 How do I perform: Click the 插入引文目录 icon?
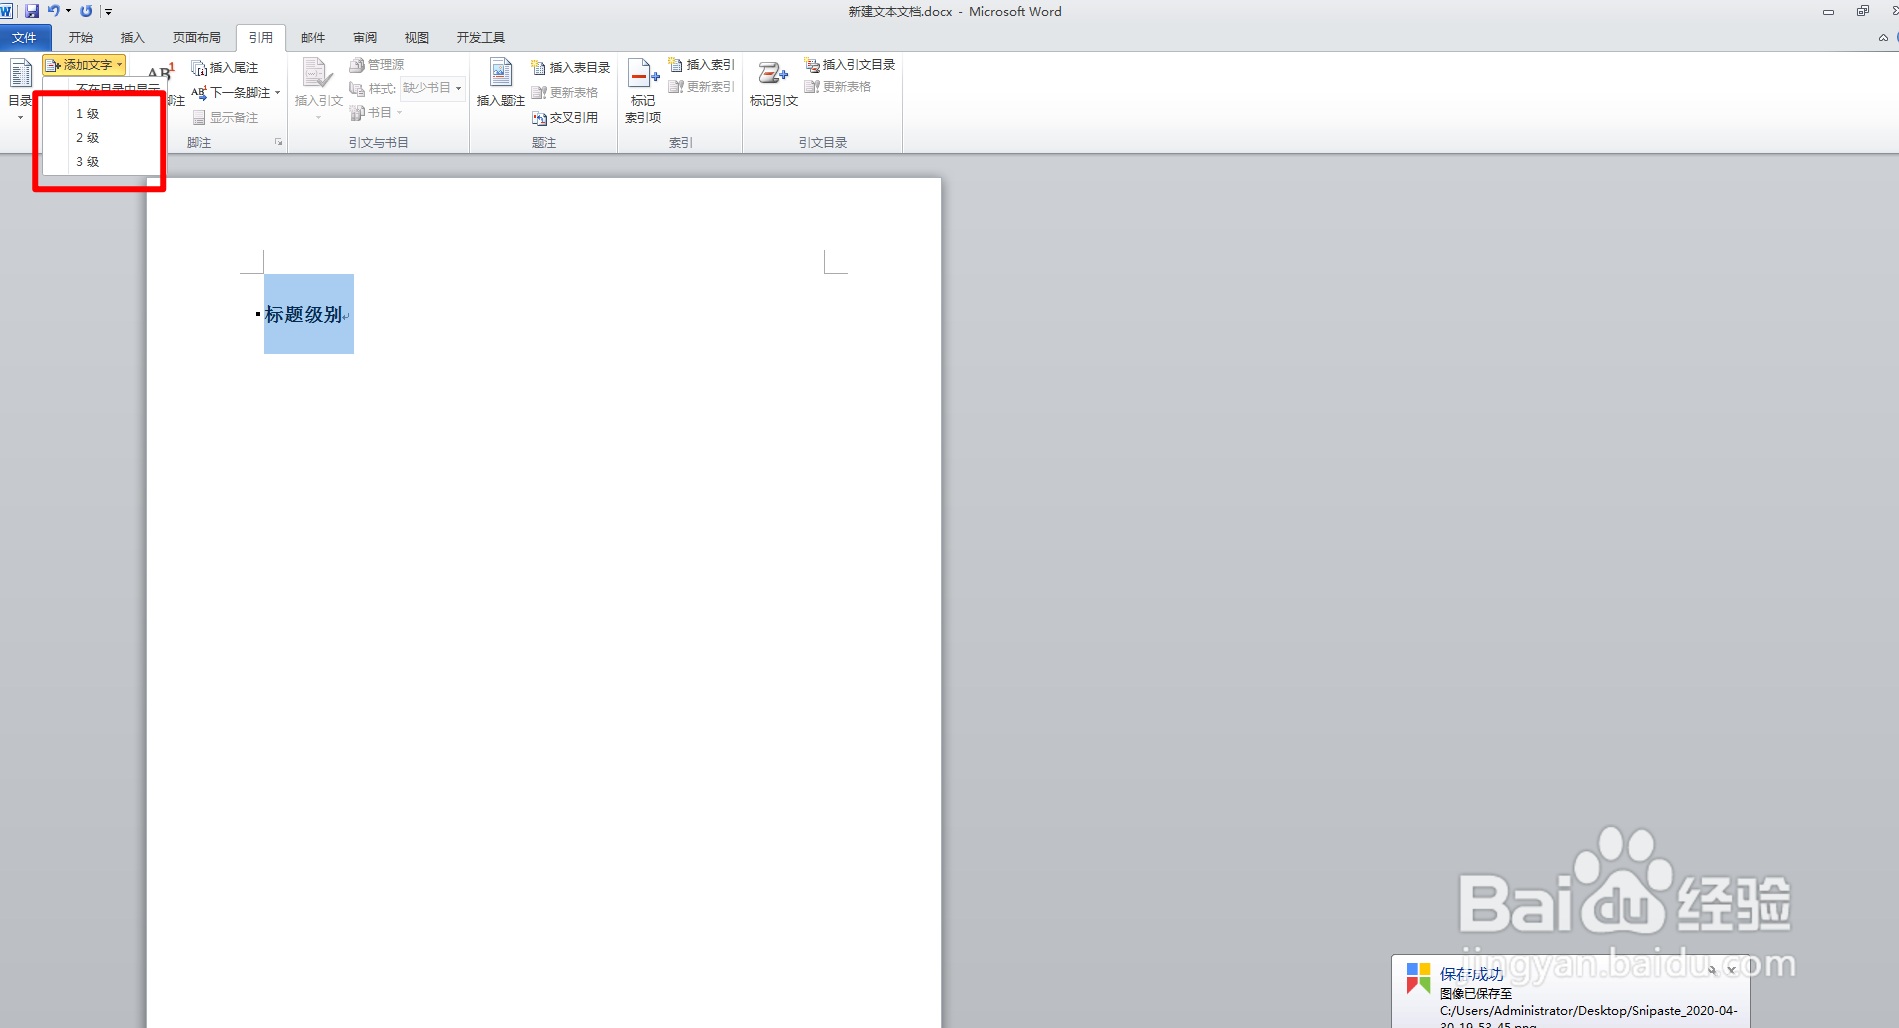(x=849, y=63)
